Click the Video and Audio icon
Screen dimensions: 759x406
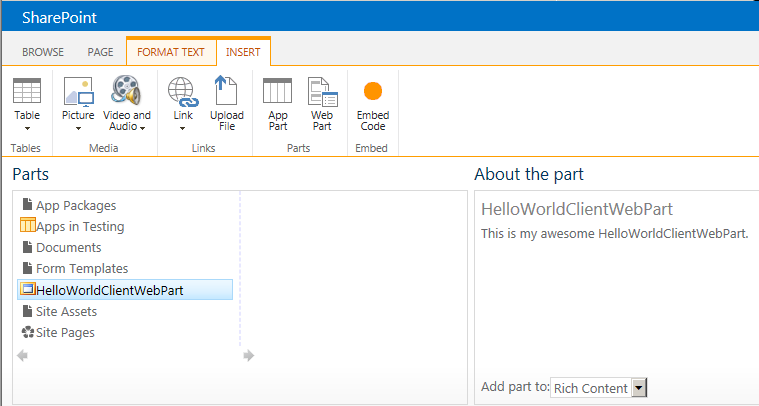coord(126,90)
